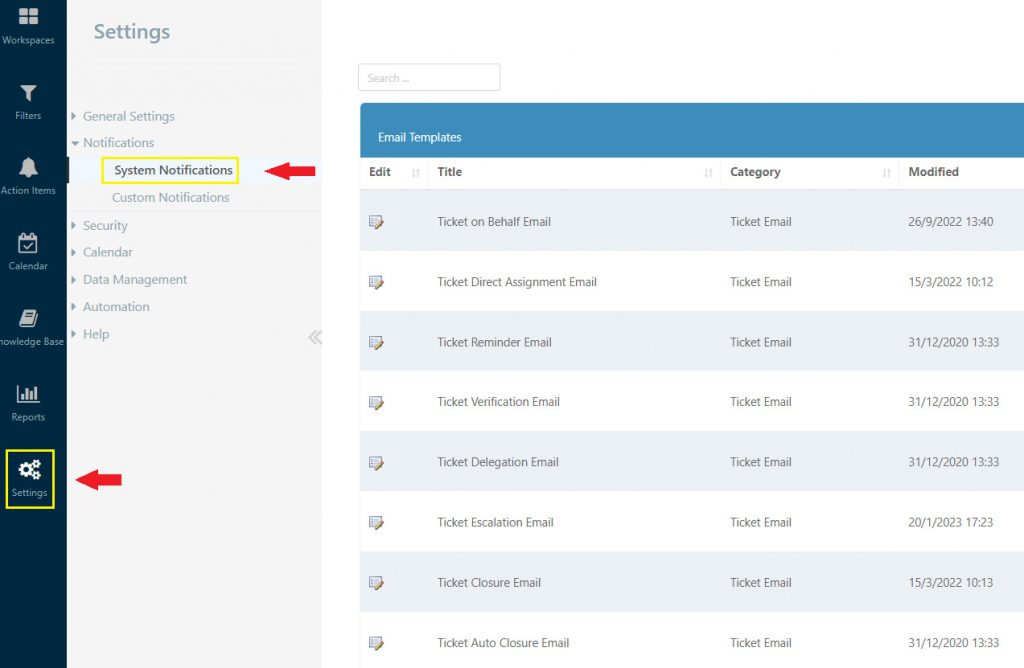This screenshot has height=668, width=1024.
Task: Click the Settings page heading
Action: point(132,31)
